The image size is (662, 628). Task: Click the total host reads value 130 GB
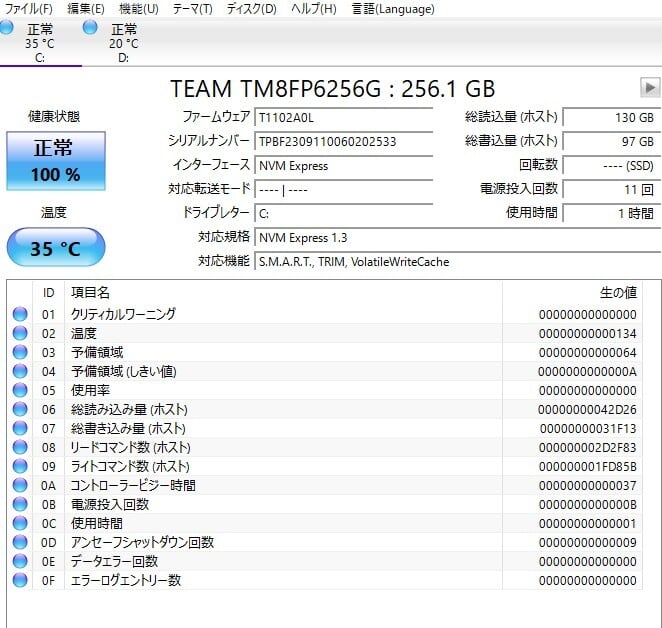612,117
